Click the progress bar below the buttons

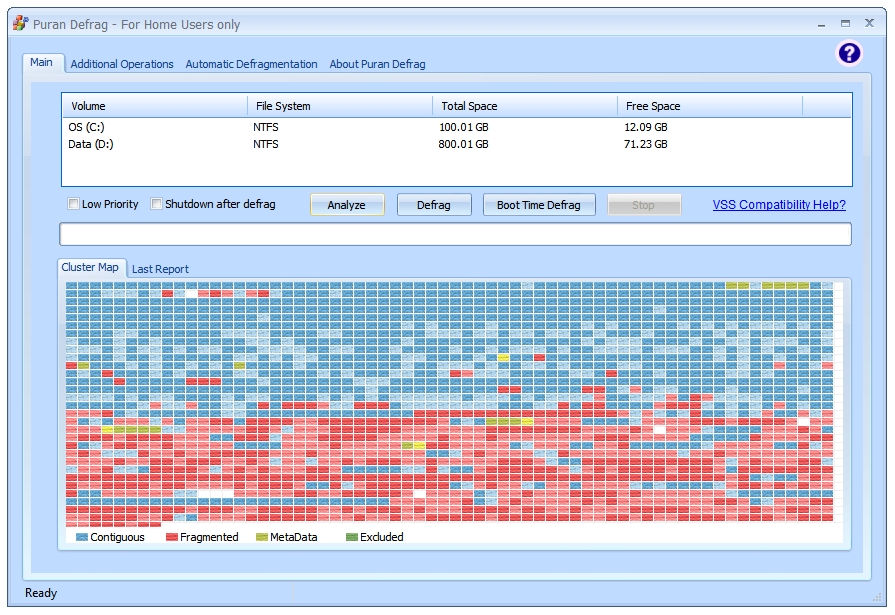[x=455, y=234]
